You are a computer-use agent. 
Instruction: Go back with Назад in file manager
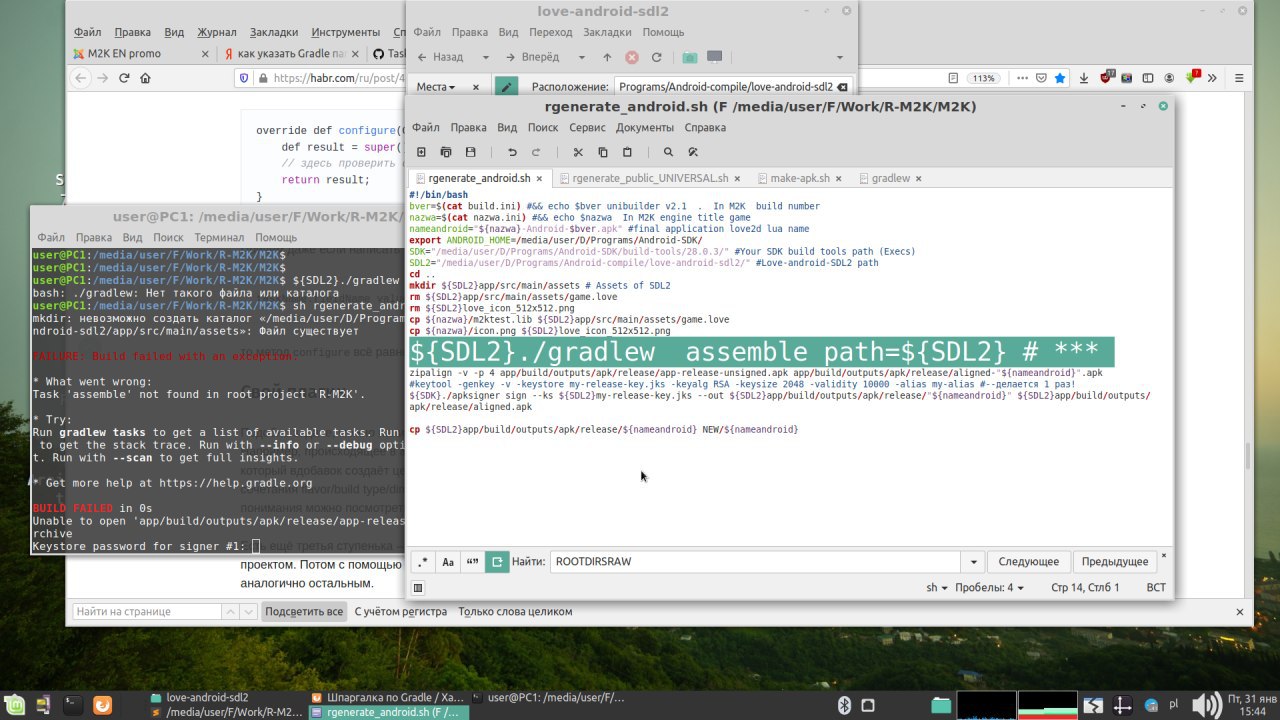[440, 57]
